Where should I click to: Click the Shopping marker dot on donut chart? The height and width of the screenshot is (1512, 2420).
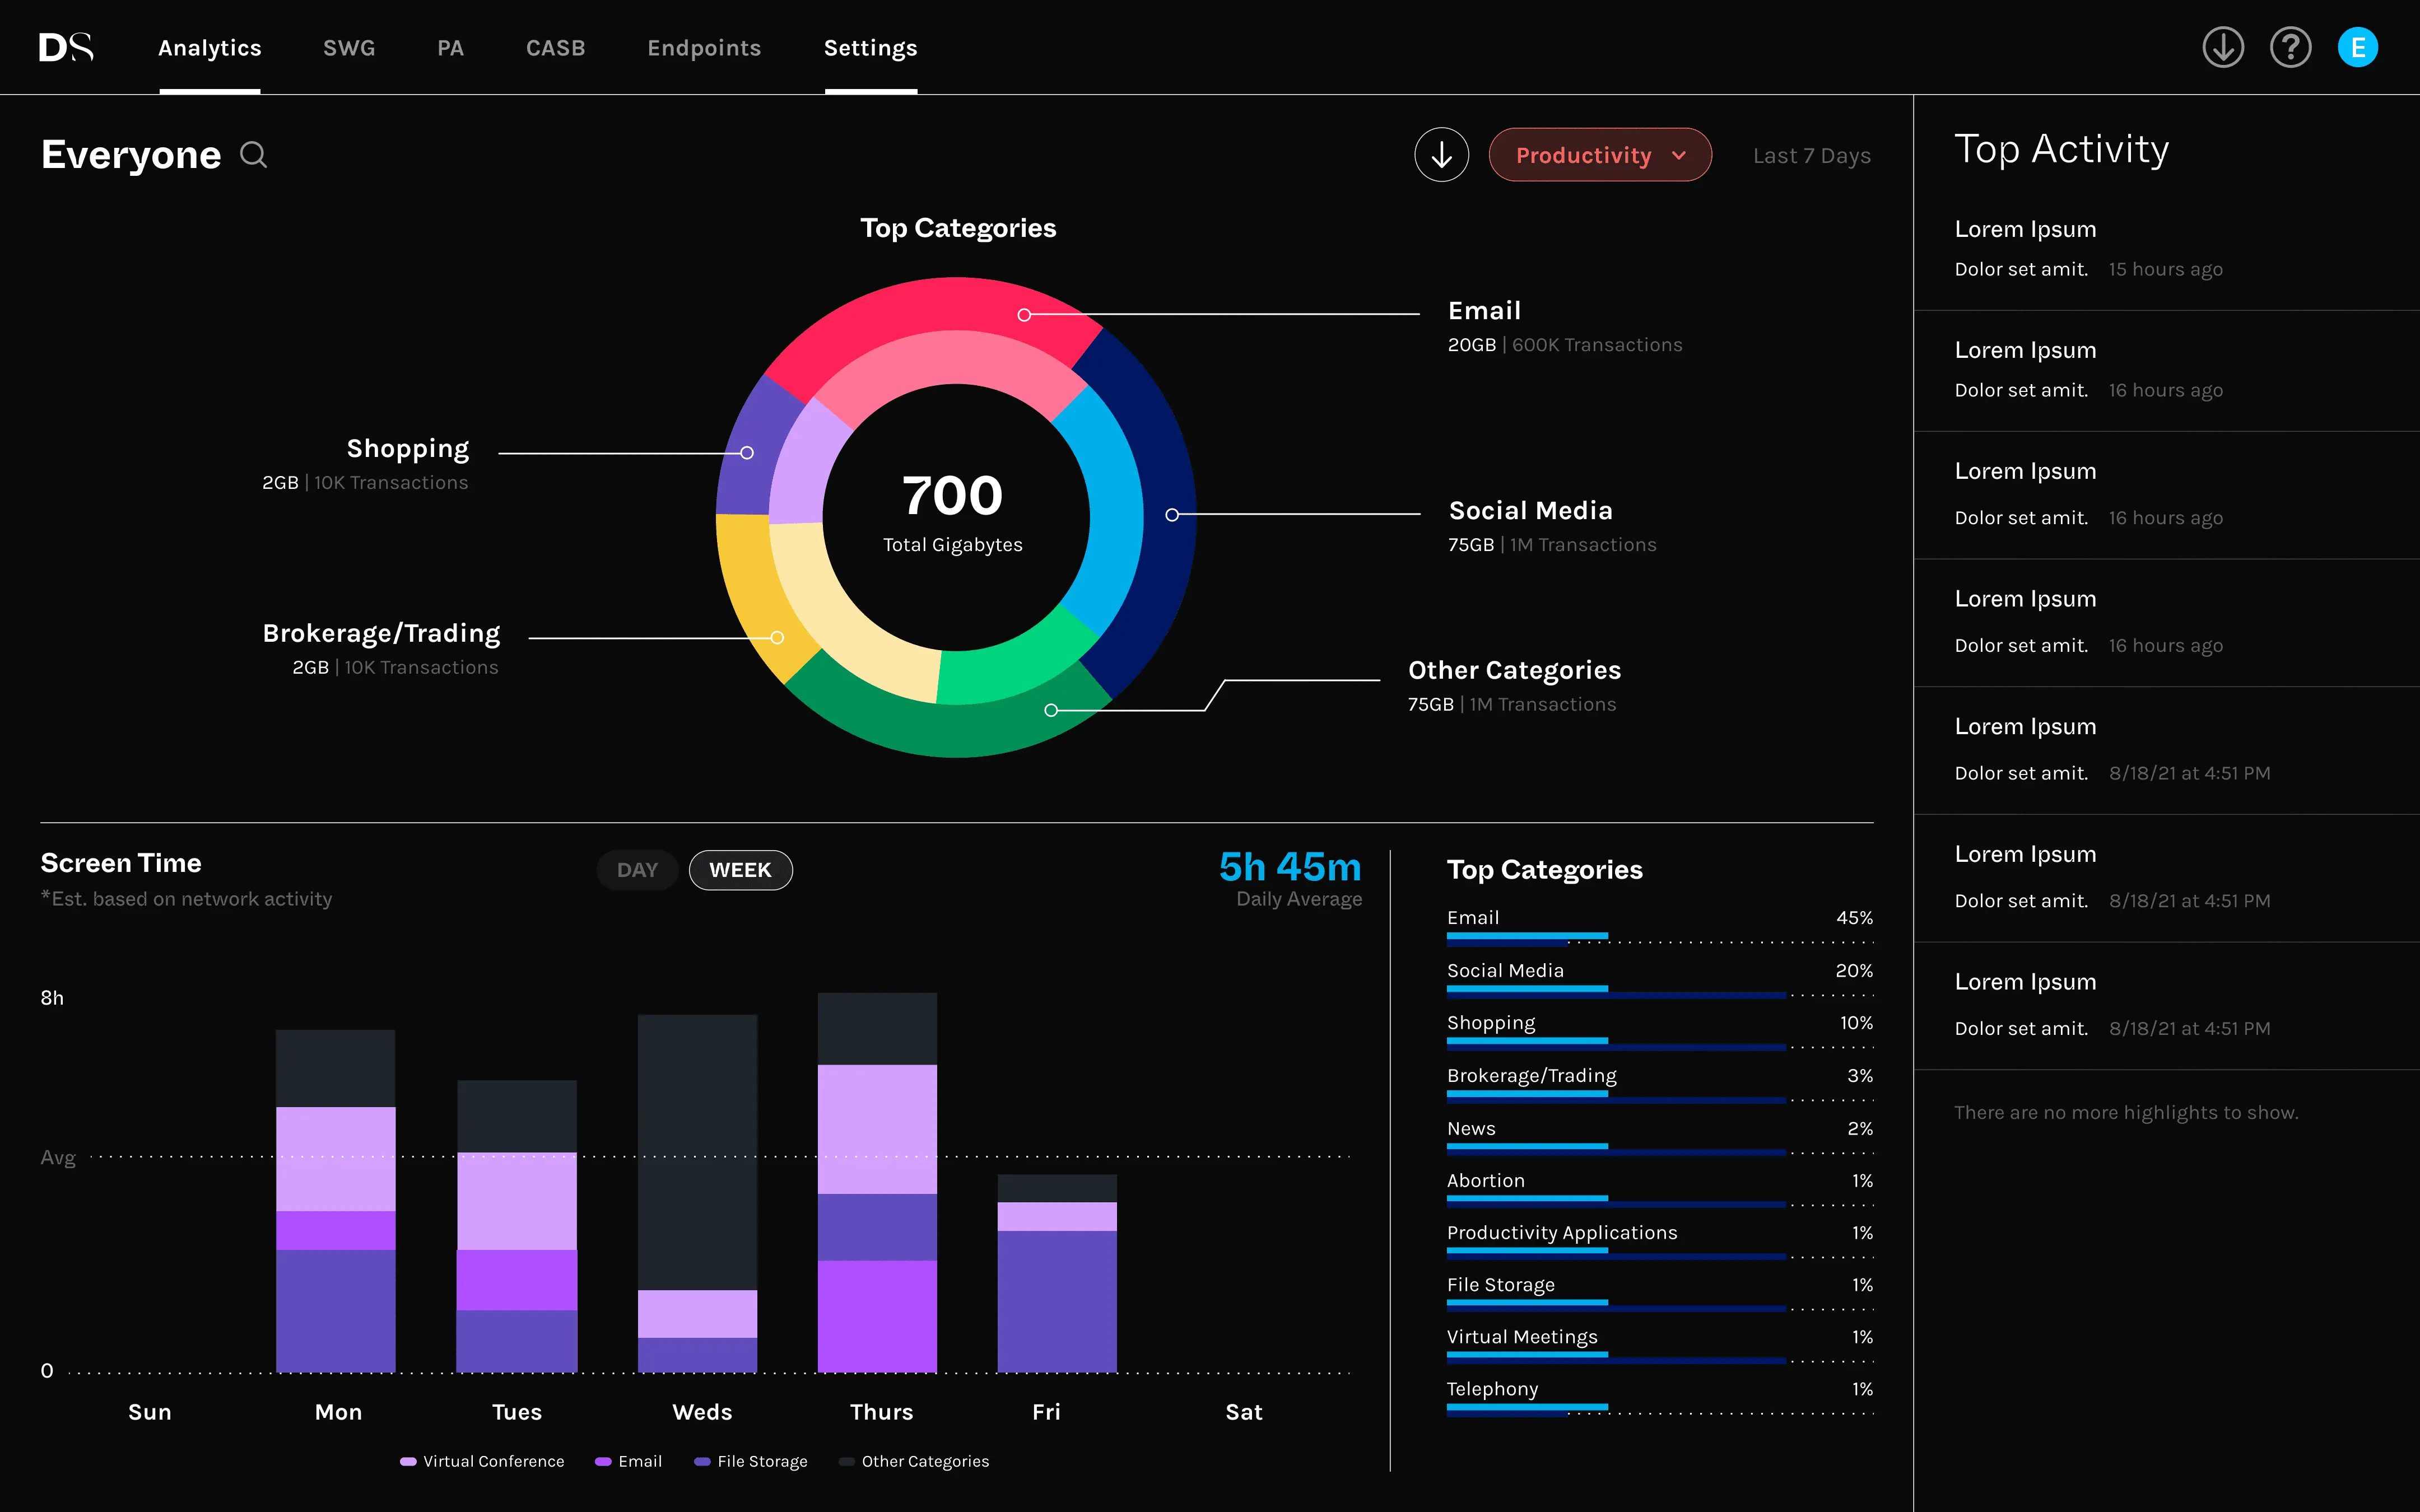[747, 453]
